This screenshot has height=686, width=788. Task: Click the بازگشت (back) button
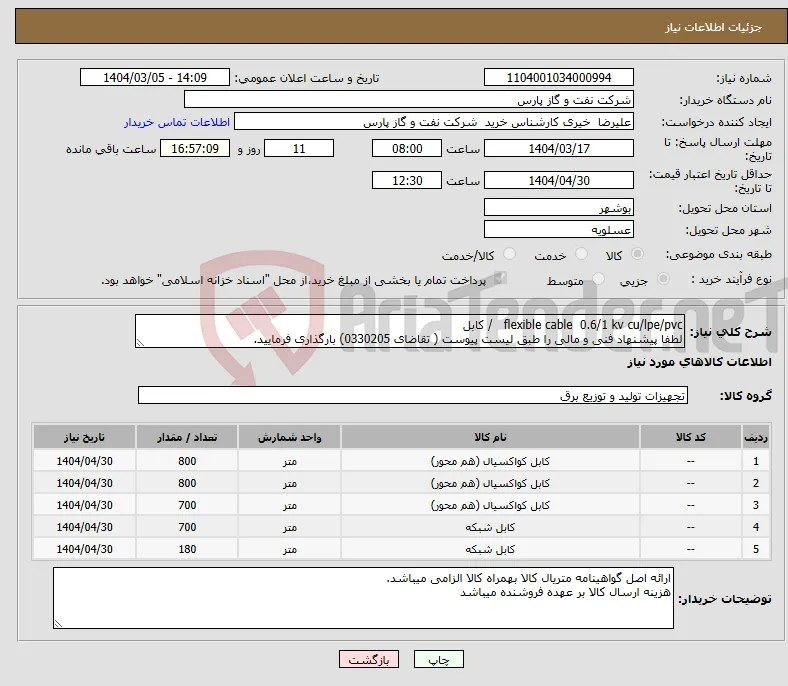coord(369,659)
